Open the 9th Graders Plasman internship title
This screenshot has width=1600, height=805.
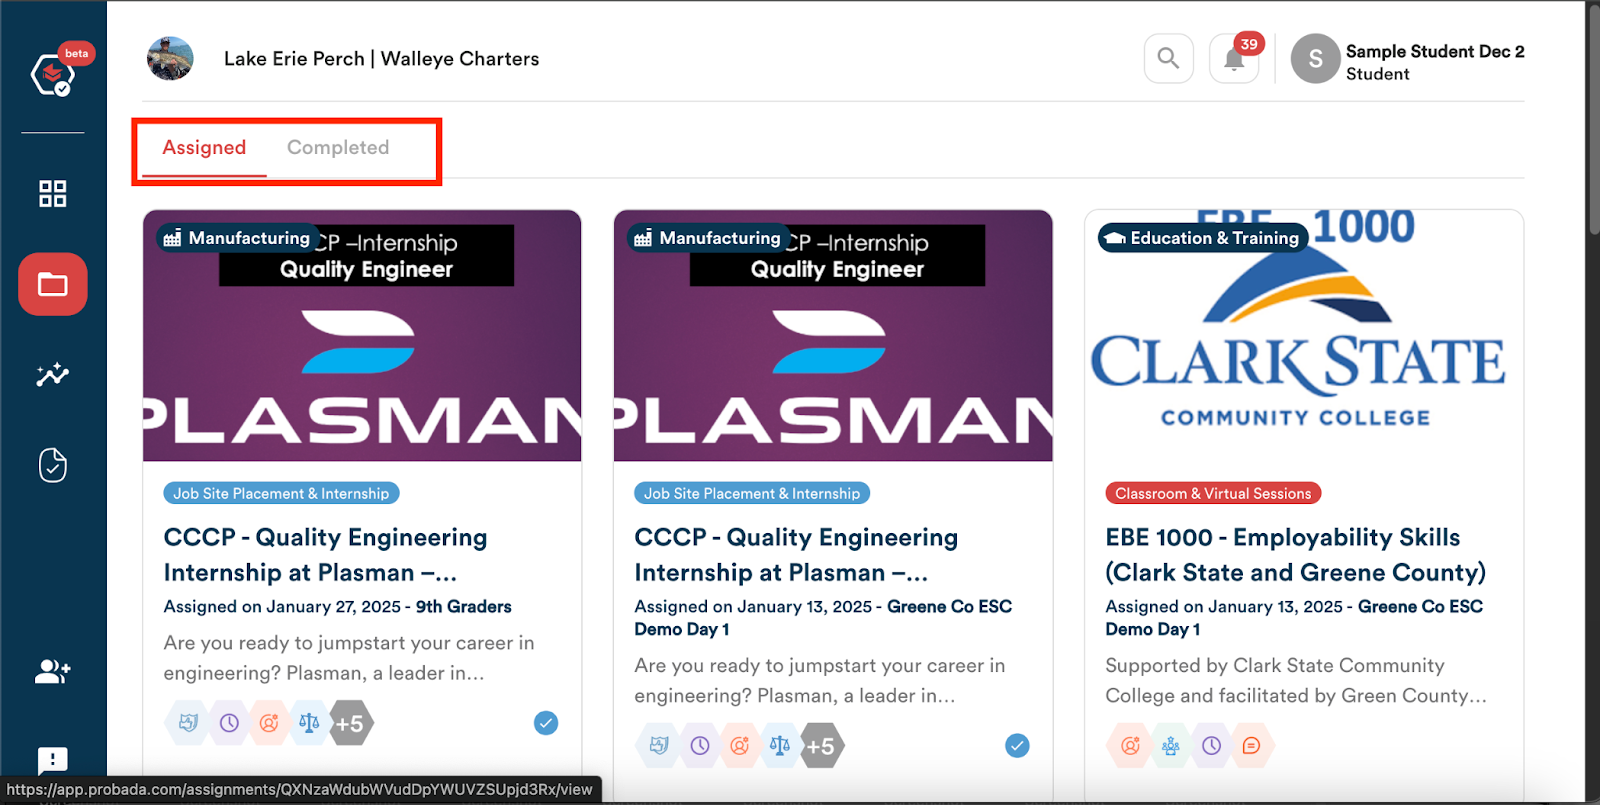325,555
